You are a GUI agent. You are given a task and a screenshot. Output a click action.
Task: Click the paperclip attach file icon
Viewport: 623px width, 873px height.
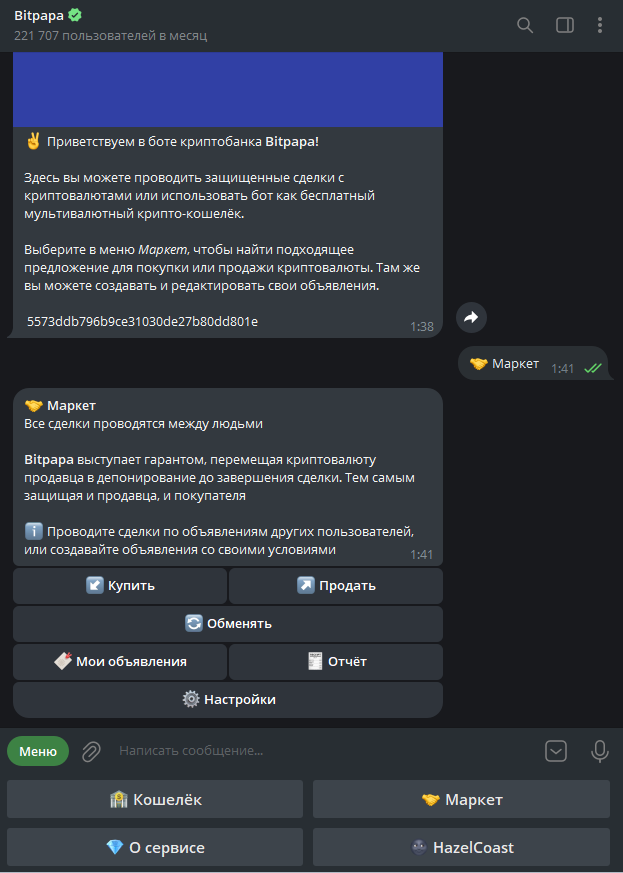point(91,750)
